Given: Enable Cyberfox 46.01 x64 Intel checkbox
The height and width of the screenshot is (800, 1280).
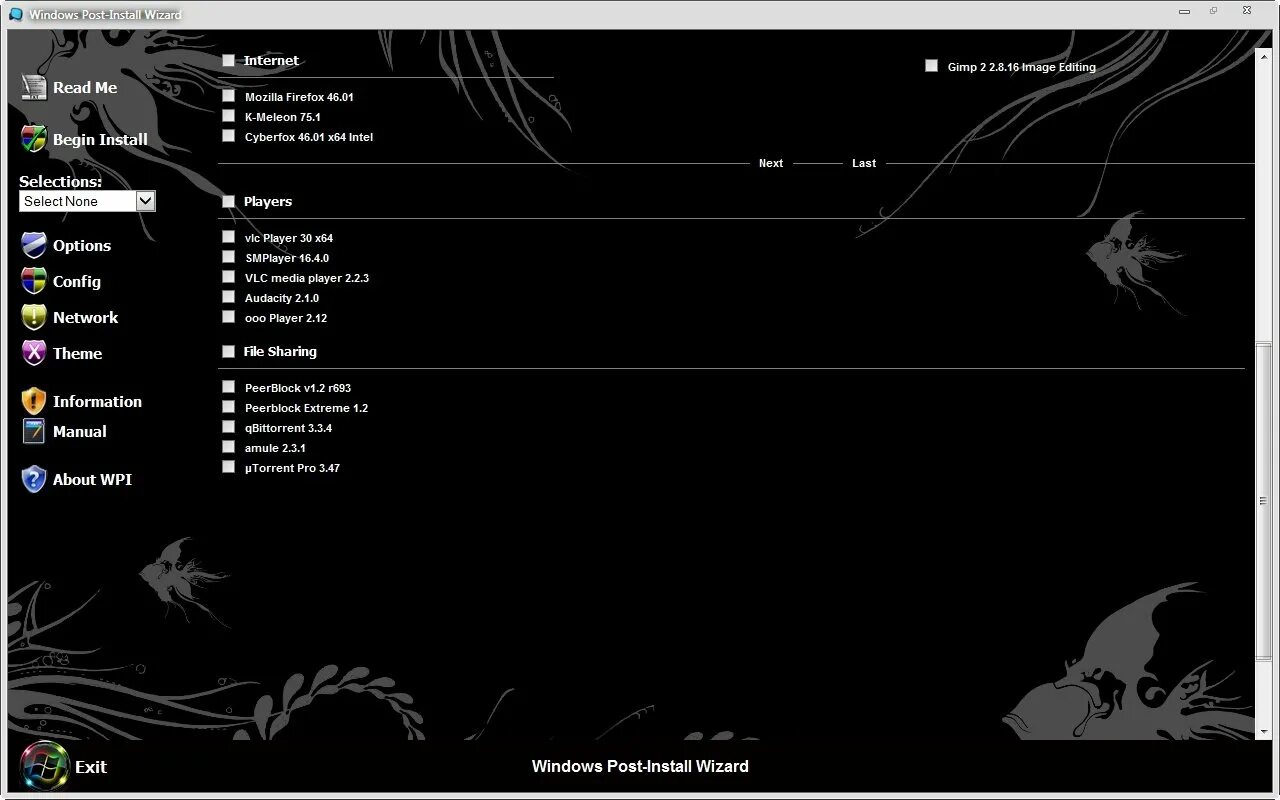Looking at the screenshot, I should (x=228, y=137).
